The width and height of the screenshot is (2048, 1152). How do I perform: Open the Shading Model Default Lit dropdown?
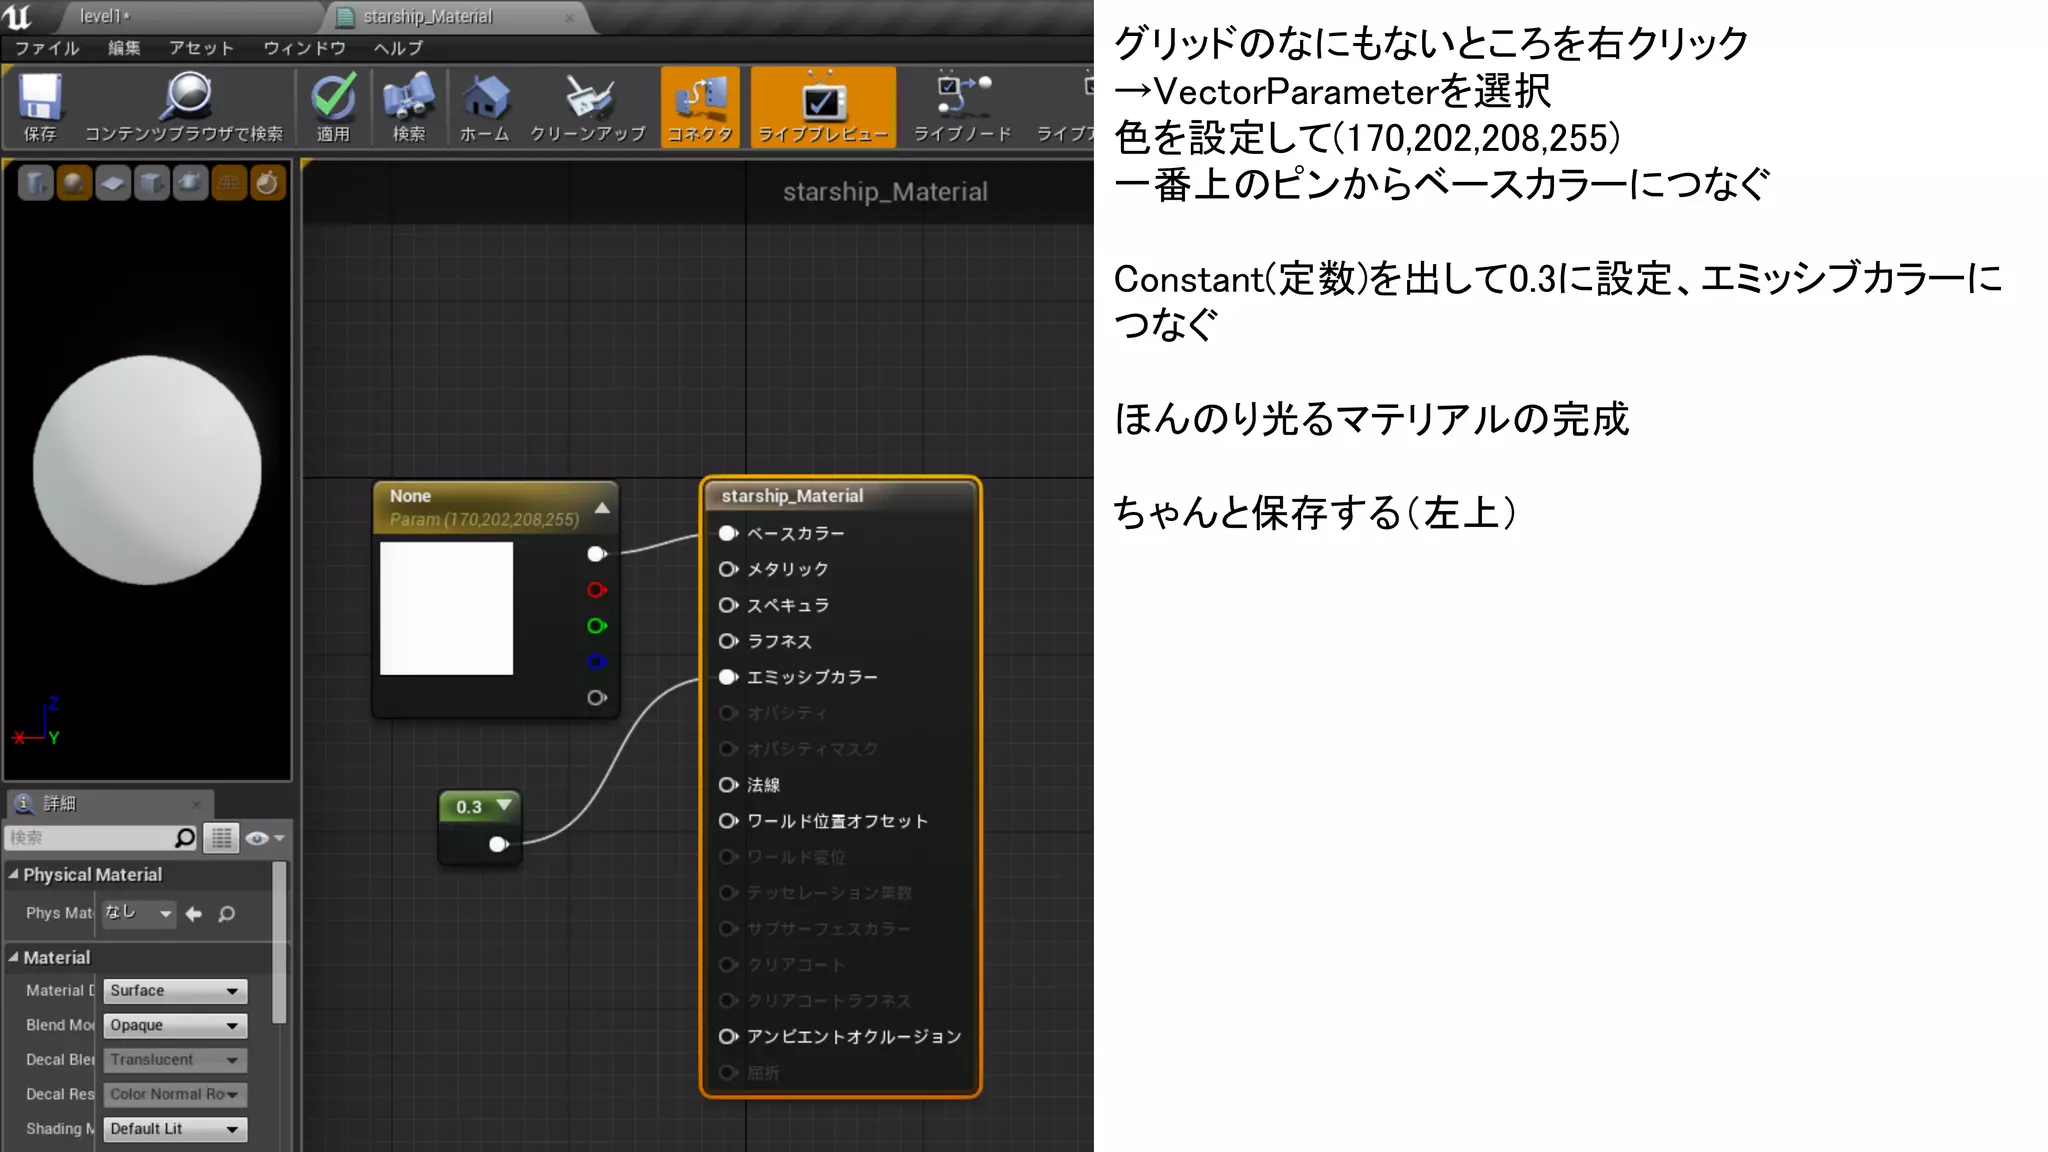(x=175, y=1129)
